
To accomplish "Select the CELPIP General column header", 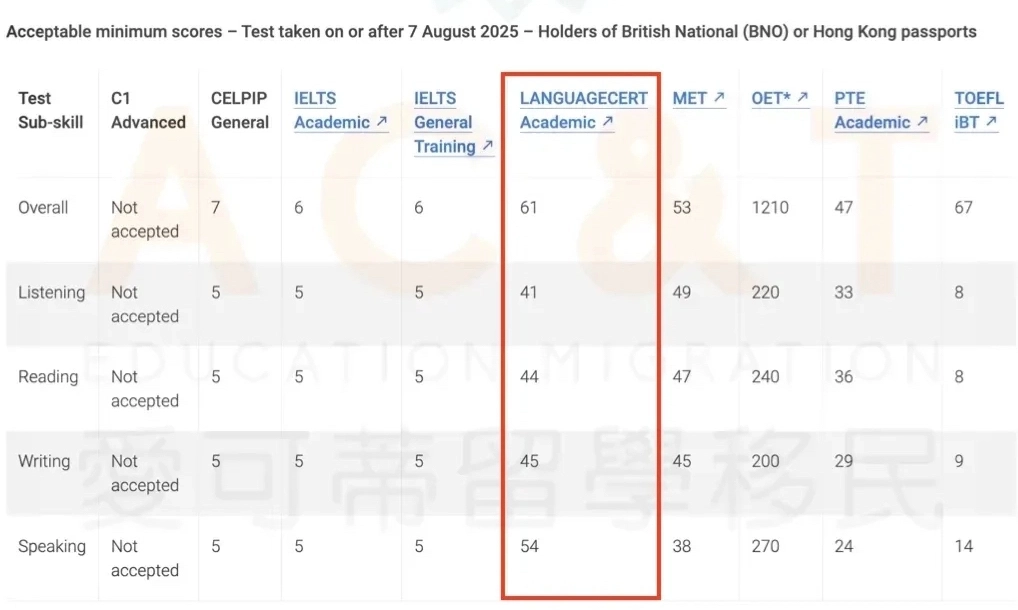I will click(x=240, y=110).
